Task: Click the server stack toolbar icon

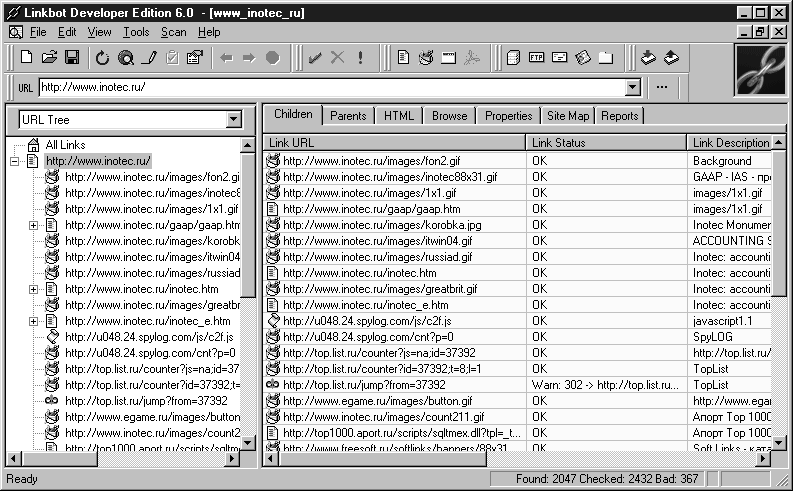Action: pos(513,58)
